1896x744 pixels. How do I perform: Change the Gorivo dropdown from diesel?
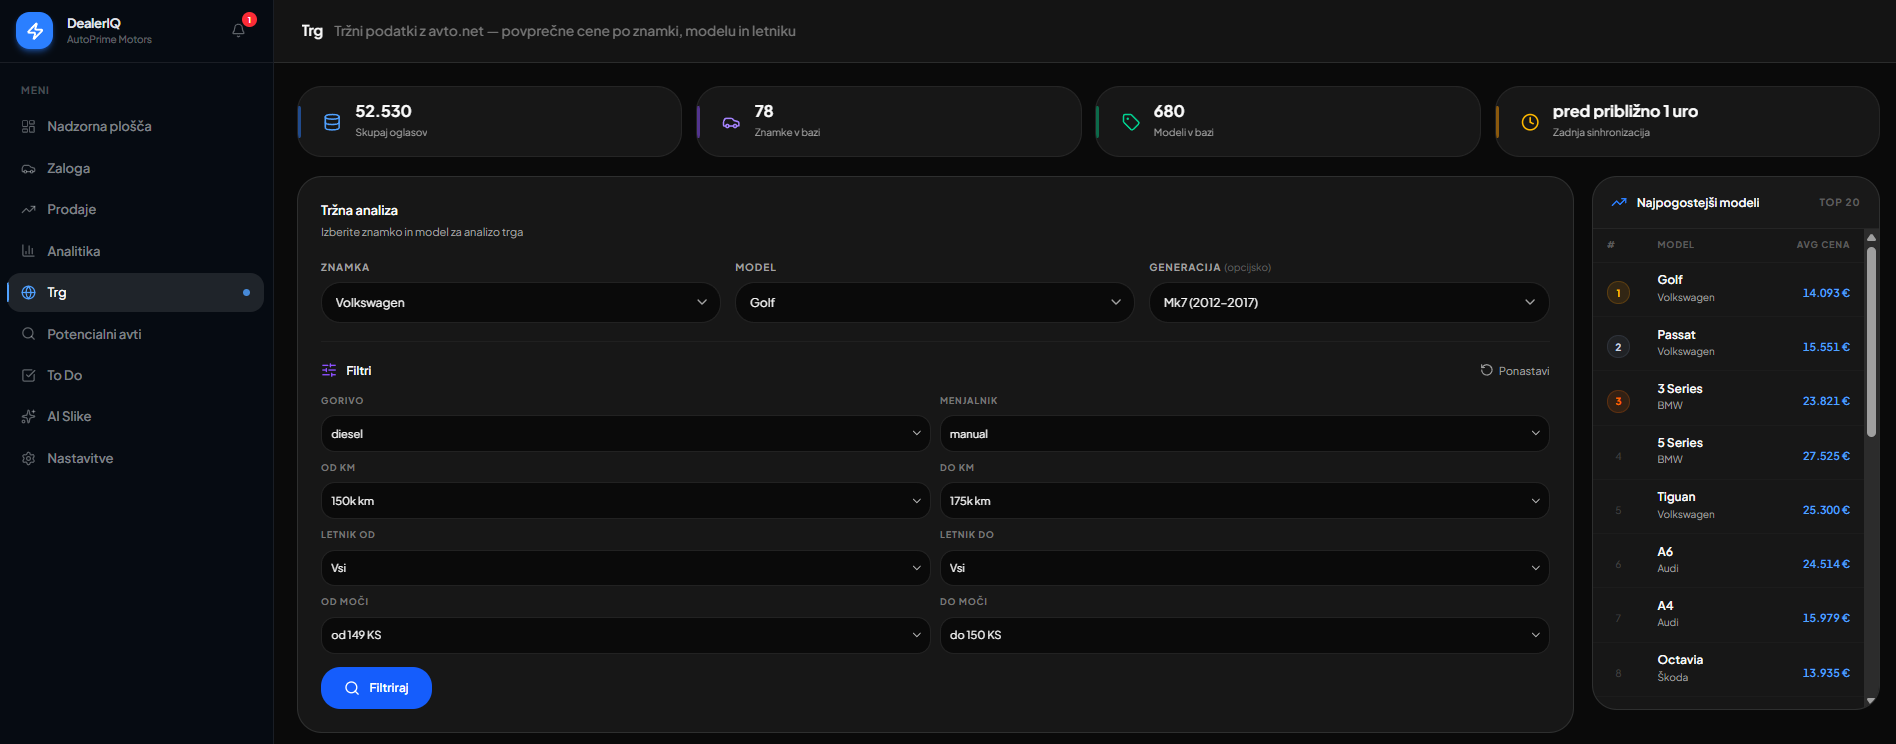pos(625,434)
